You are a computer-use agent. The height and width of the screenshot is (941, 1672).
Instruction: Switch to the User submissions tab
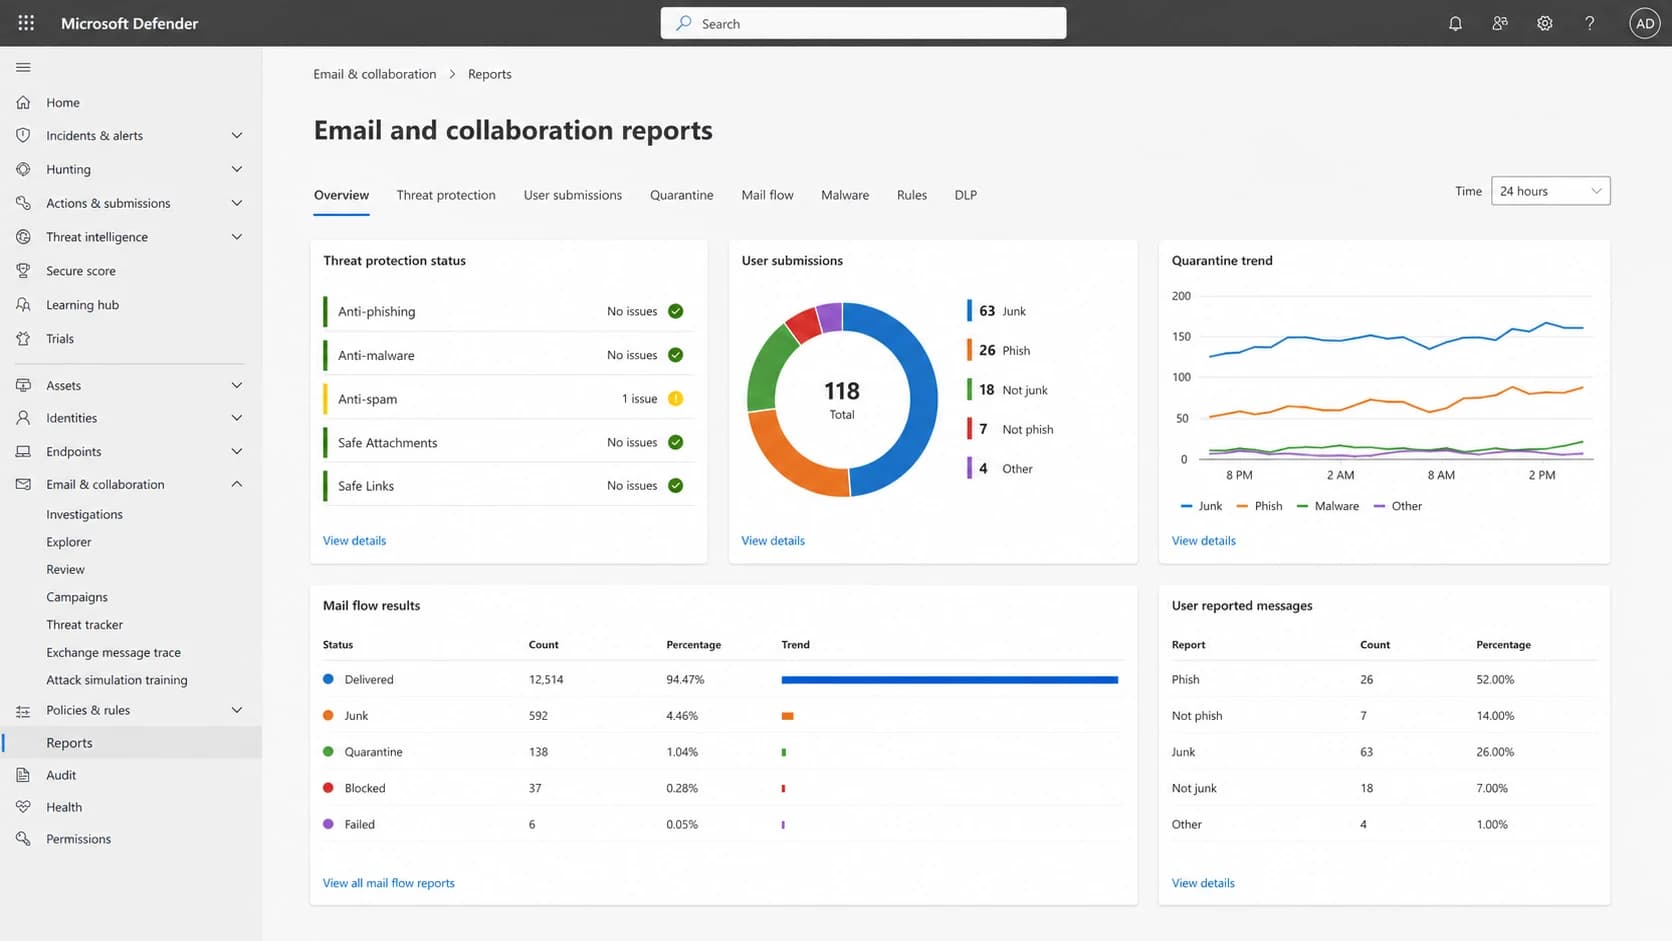pyautogui.click(x=573, y=195)
